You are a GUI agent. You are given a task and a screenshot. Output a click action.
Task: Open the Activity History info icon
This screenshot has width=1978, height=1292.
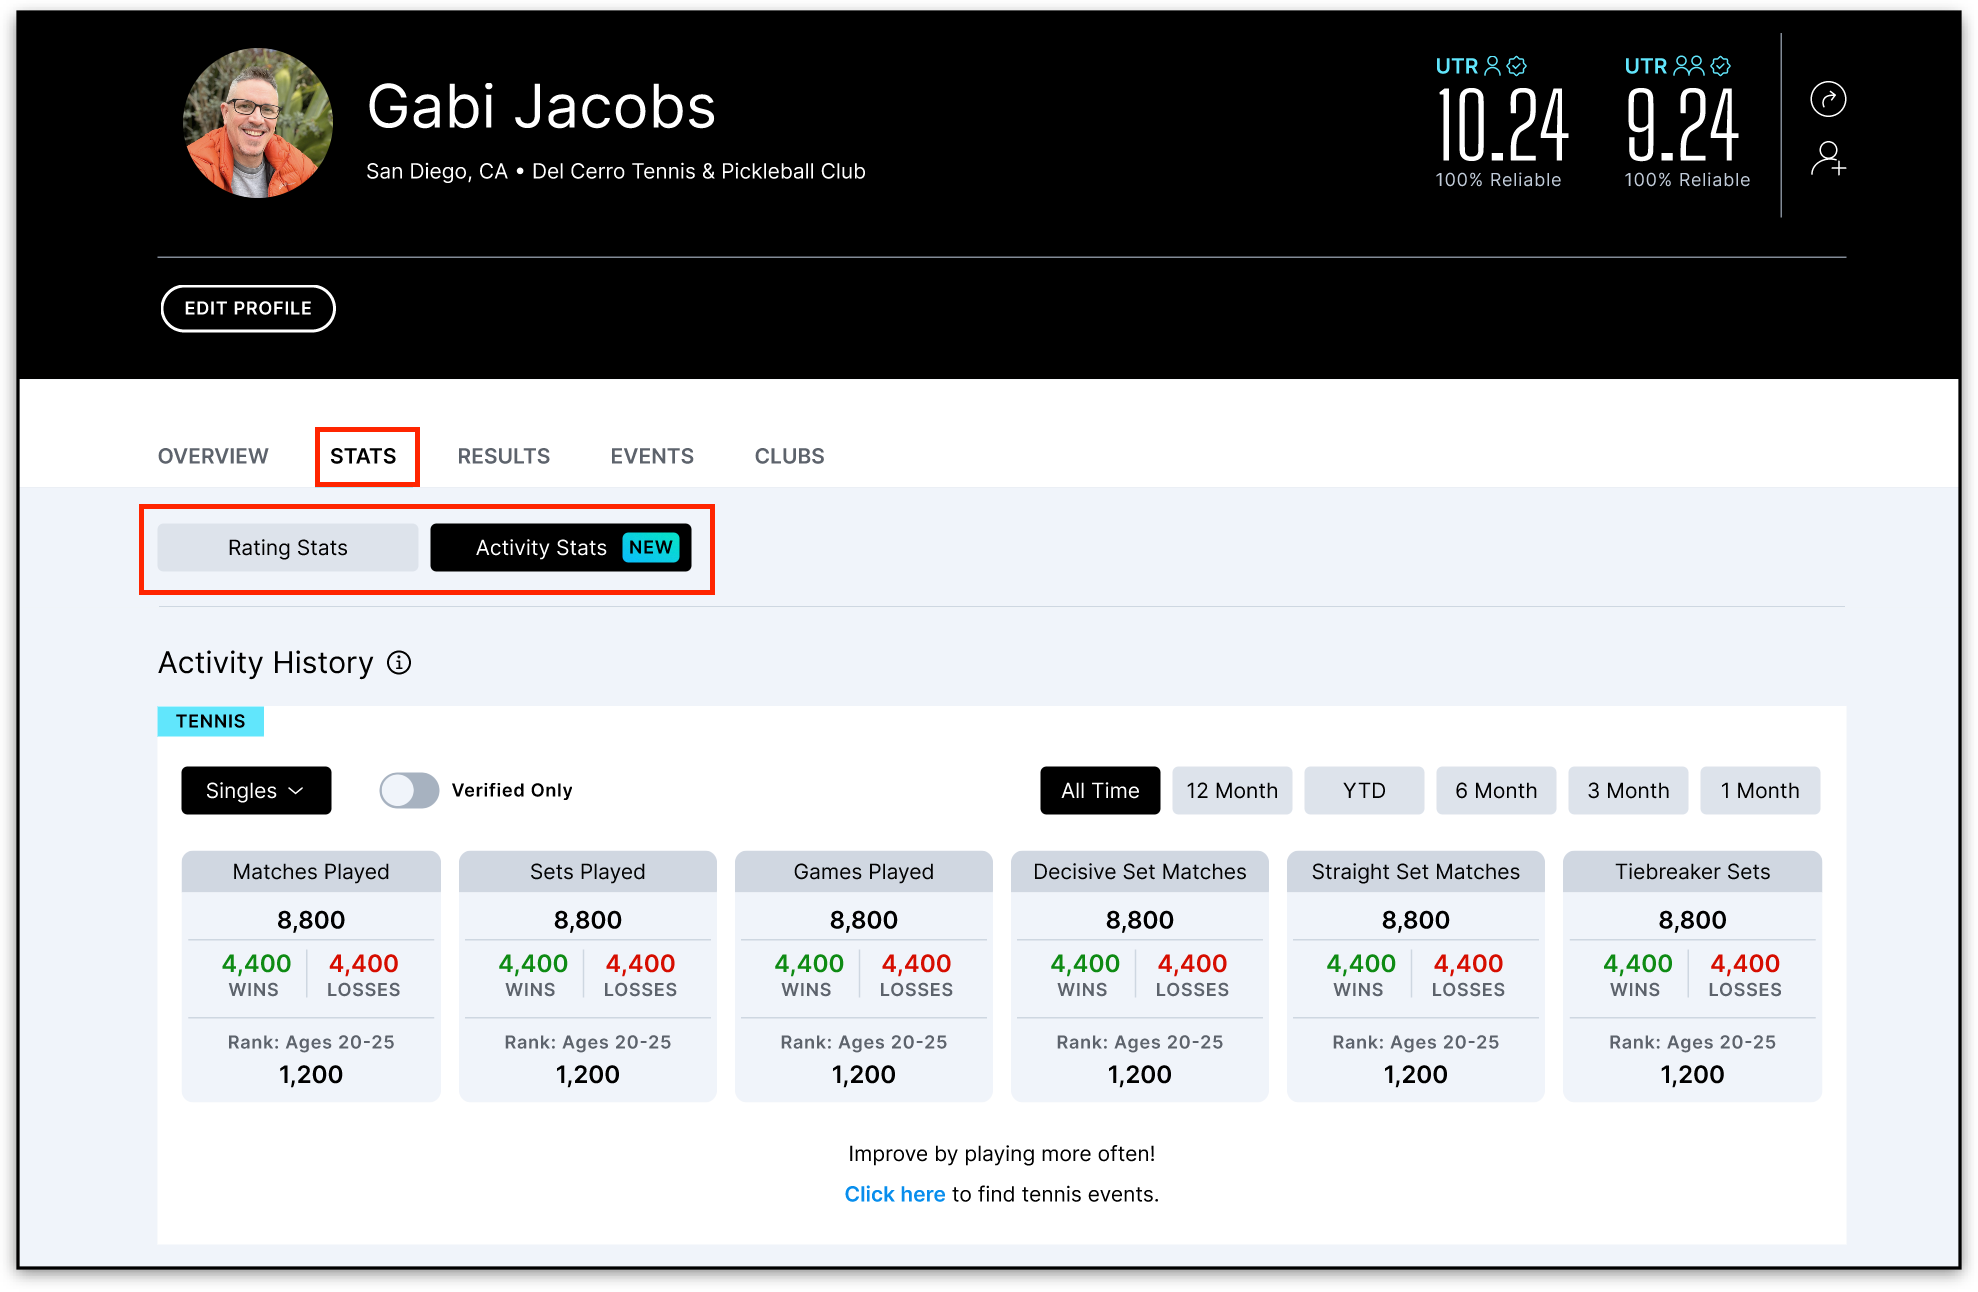(x=399, y=663)
